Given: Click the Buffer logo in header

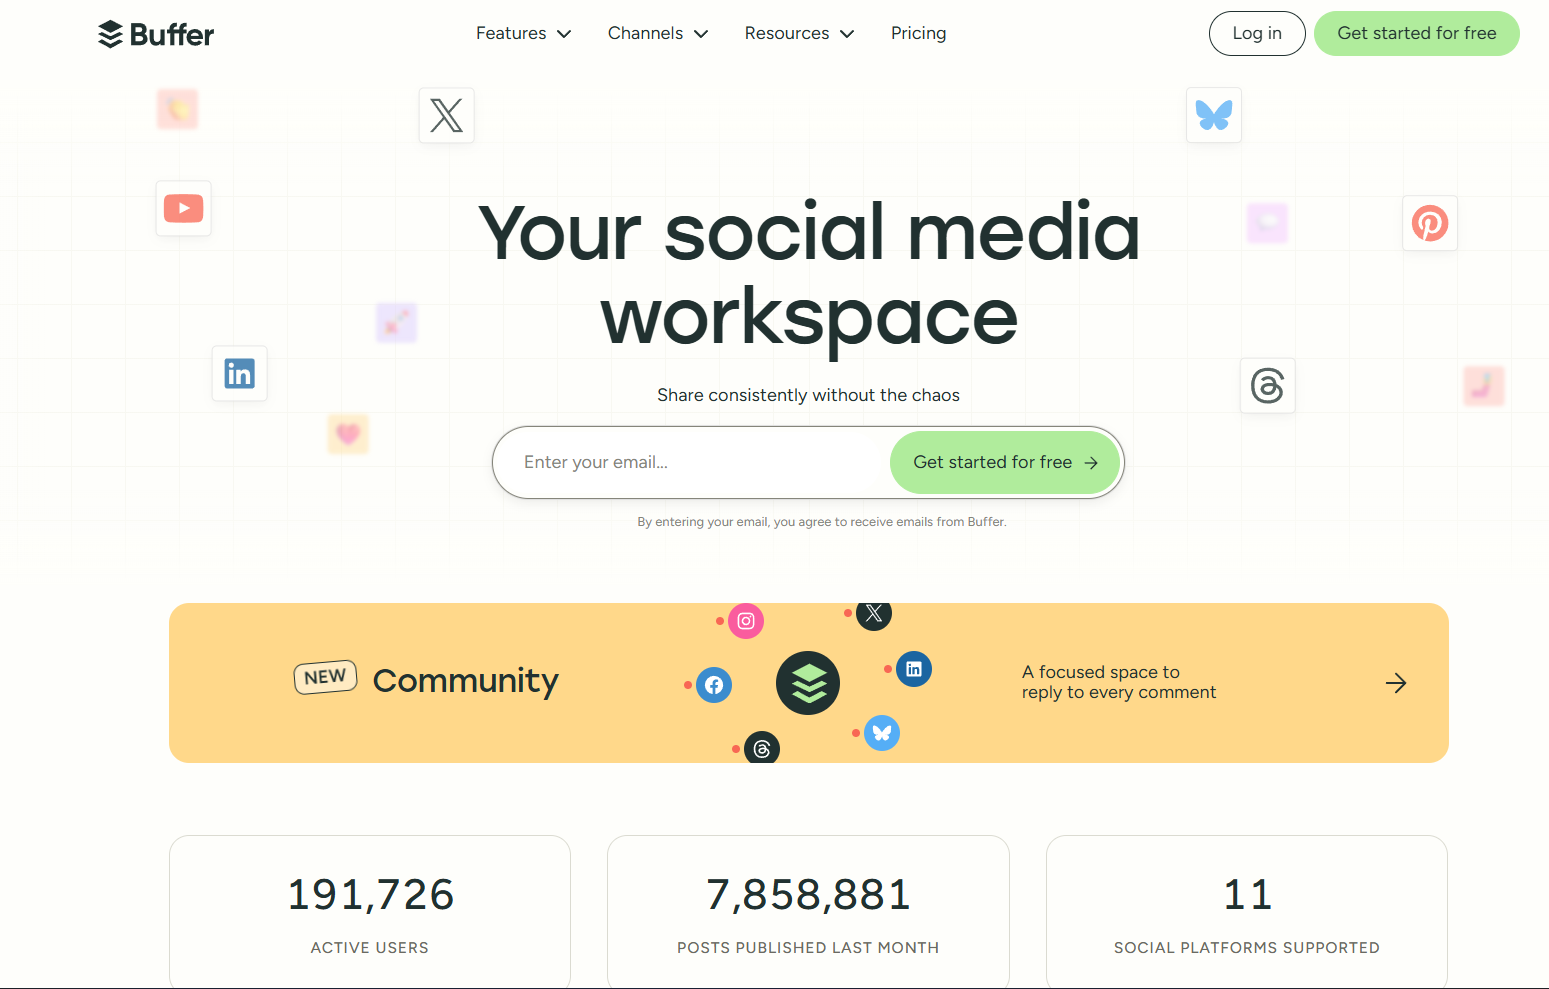Looking at the screenshot, I should (x=156, y=34).
